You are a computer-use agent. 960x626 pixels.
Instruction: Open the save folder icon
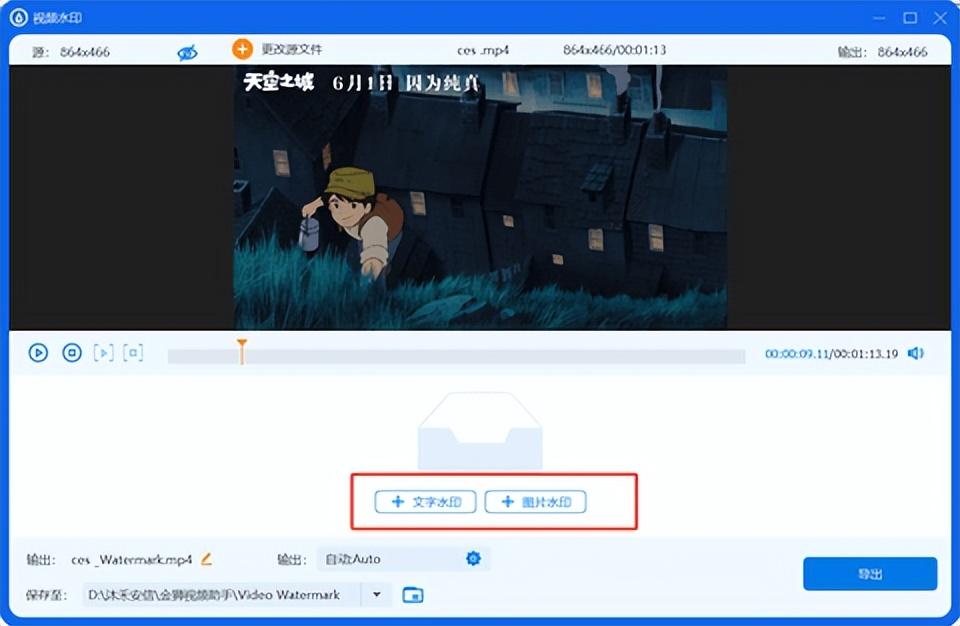413,595
